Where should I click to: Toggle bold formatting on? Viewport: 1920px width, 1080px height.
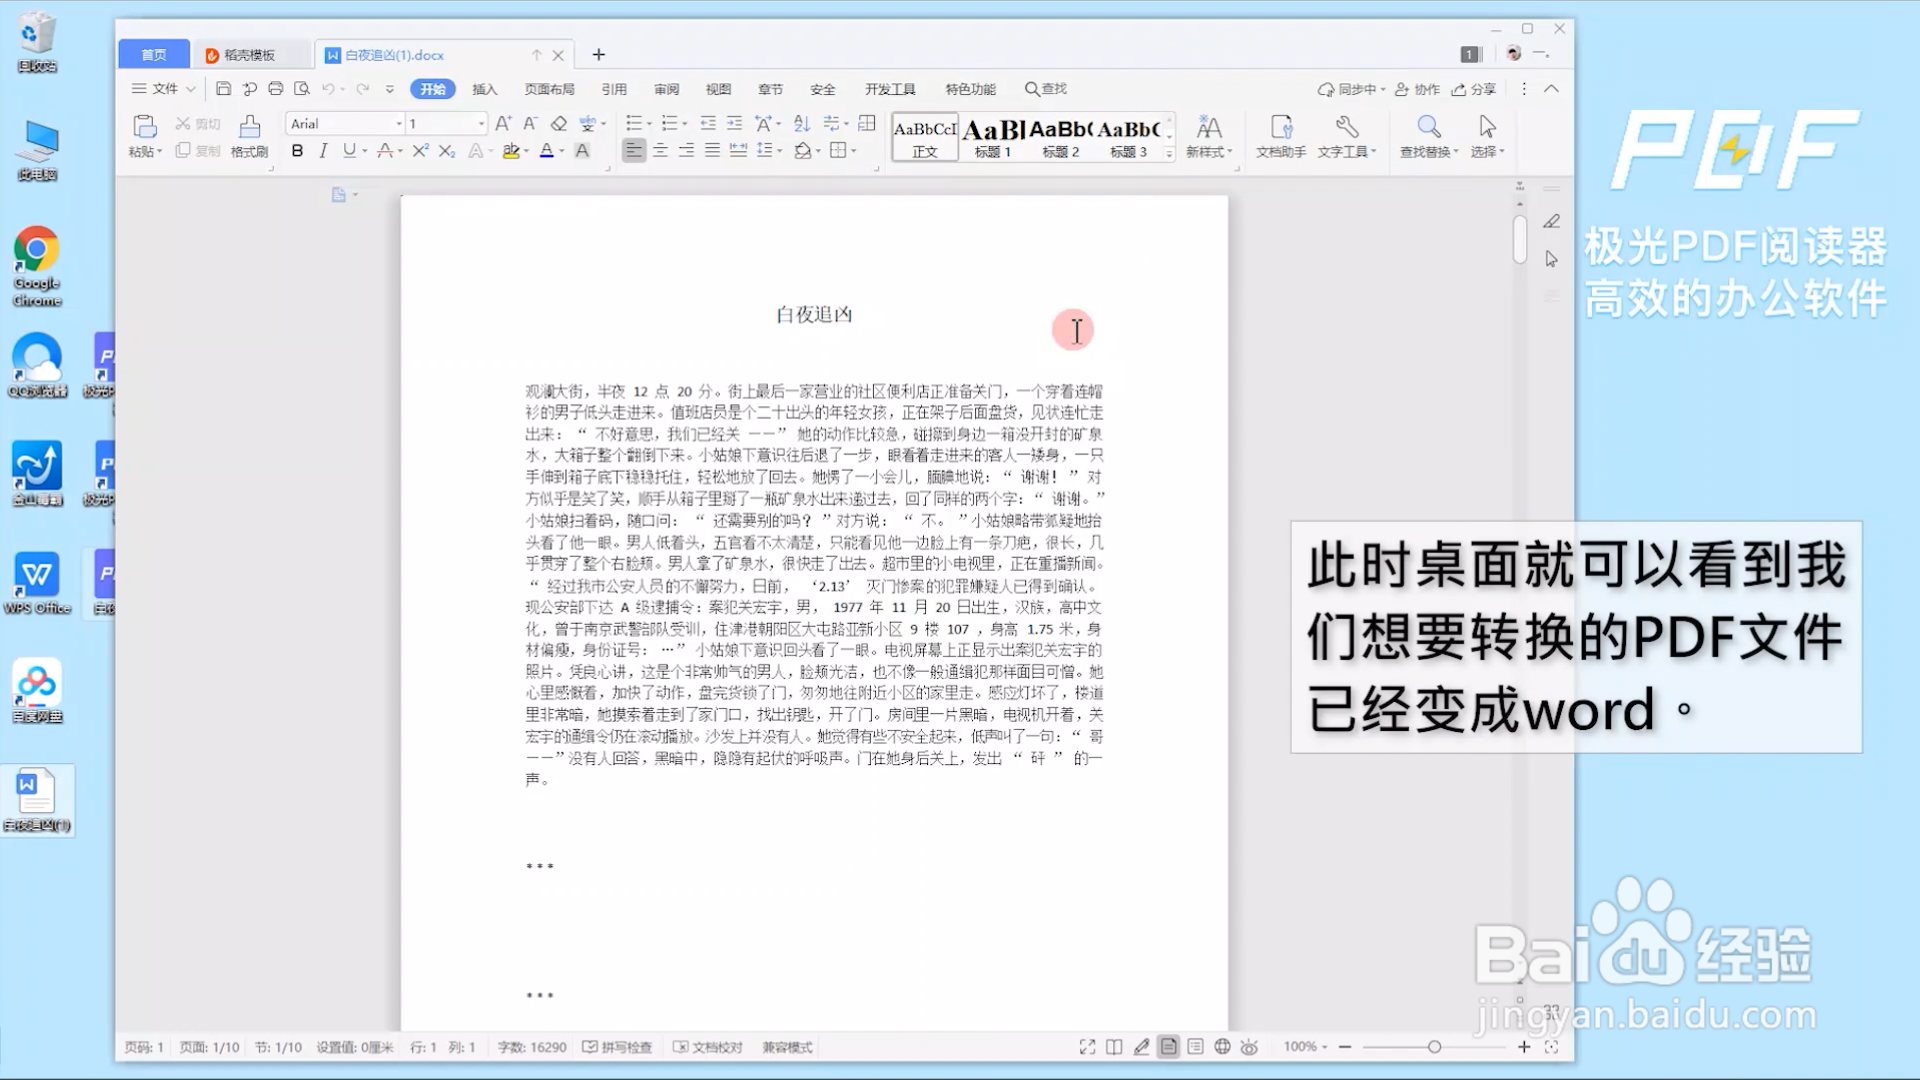296,151
